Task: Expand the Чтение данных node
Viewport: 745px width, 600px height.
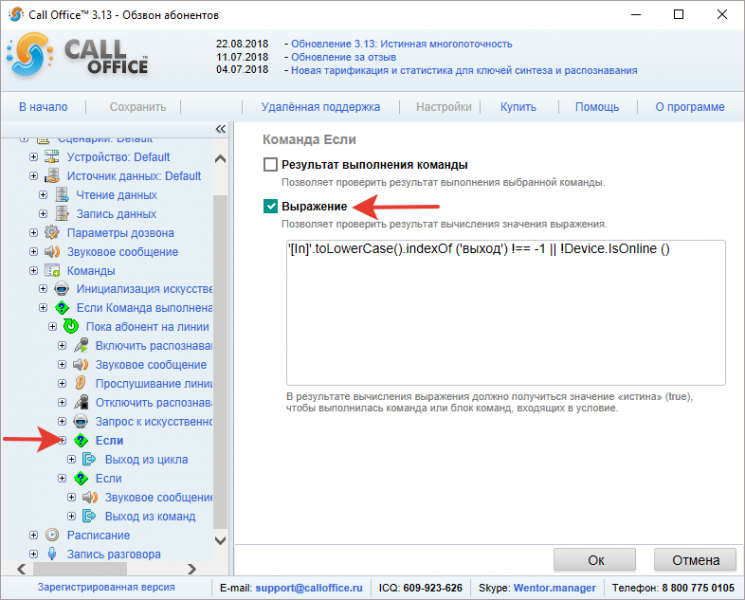Action: click(43, 195)
